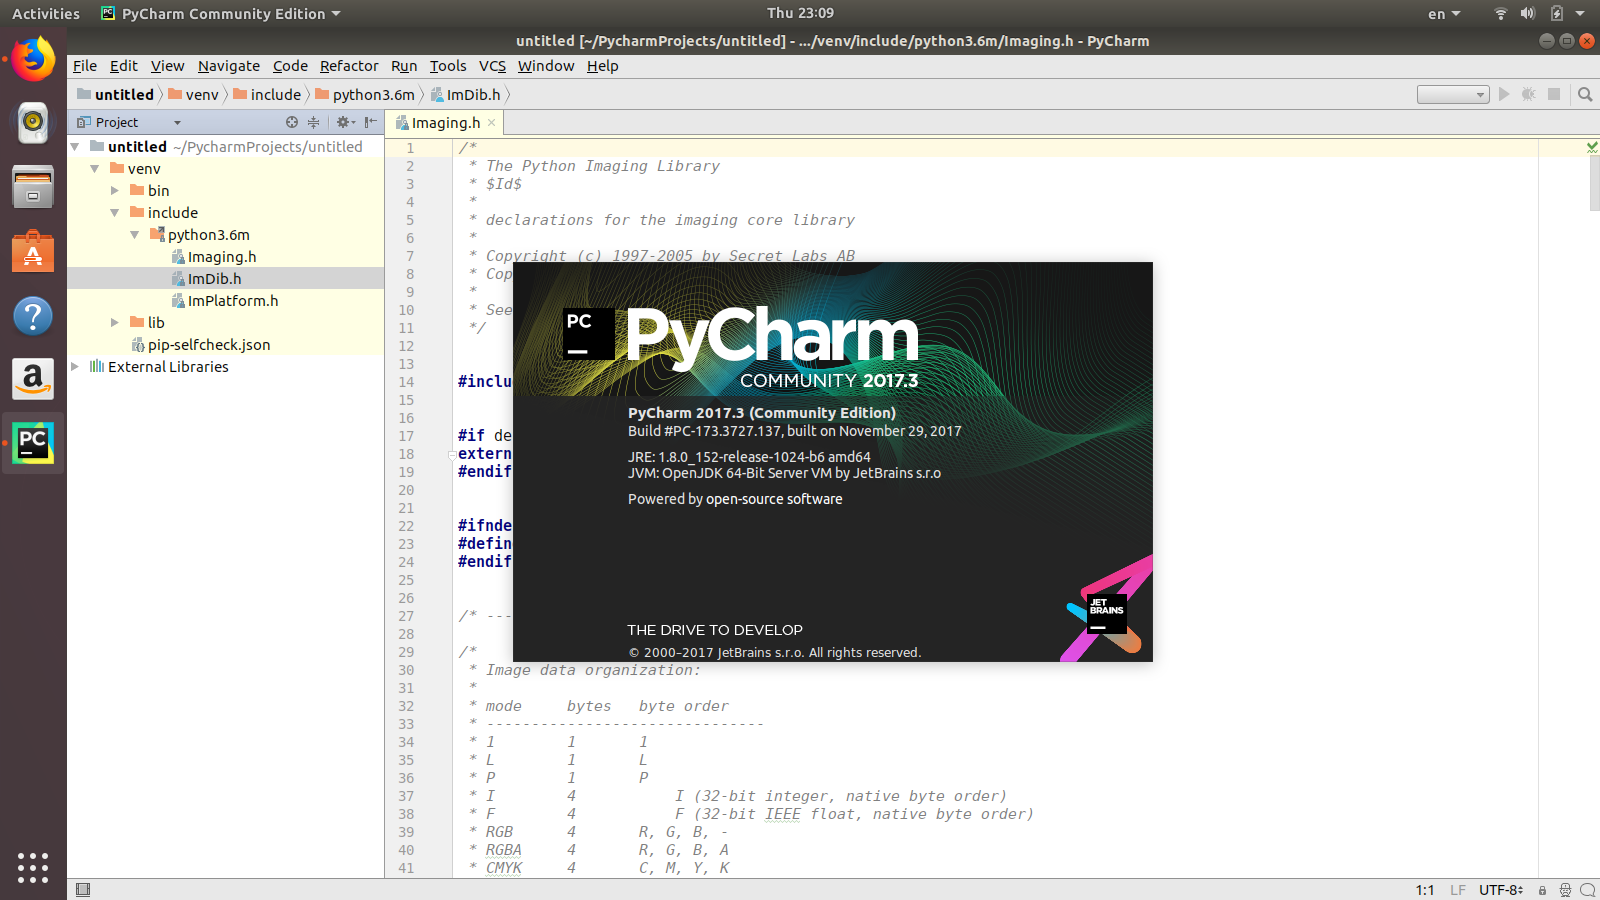Switch to the Imaging.h editor tab
Image resolution: width=1600 pixels, height=900 pixels.
pos(443,122)
